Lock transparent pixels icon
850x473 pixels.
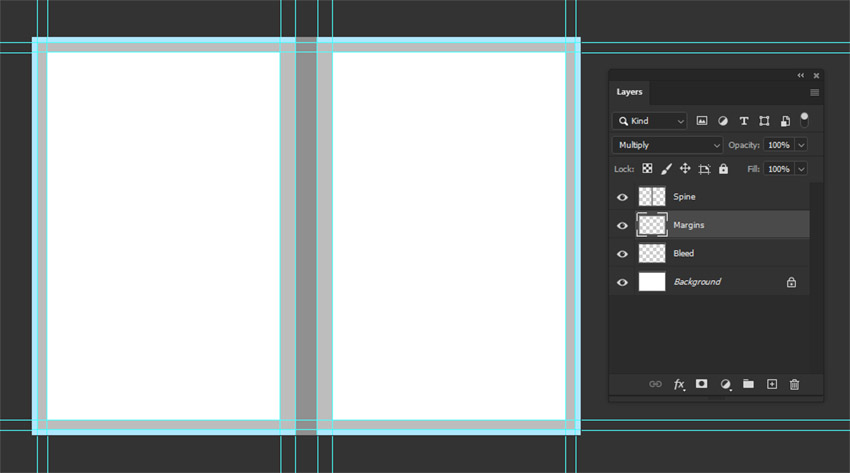647,169
